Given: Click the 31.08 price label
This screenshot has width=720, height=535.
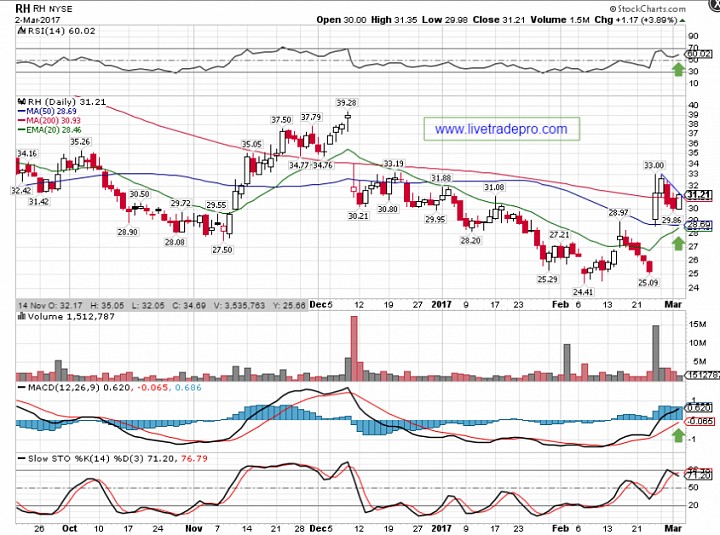Looking at the screenshot, I should tap(494, 187).
